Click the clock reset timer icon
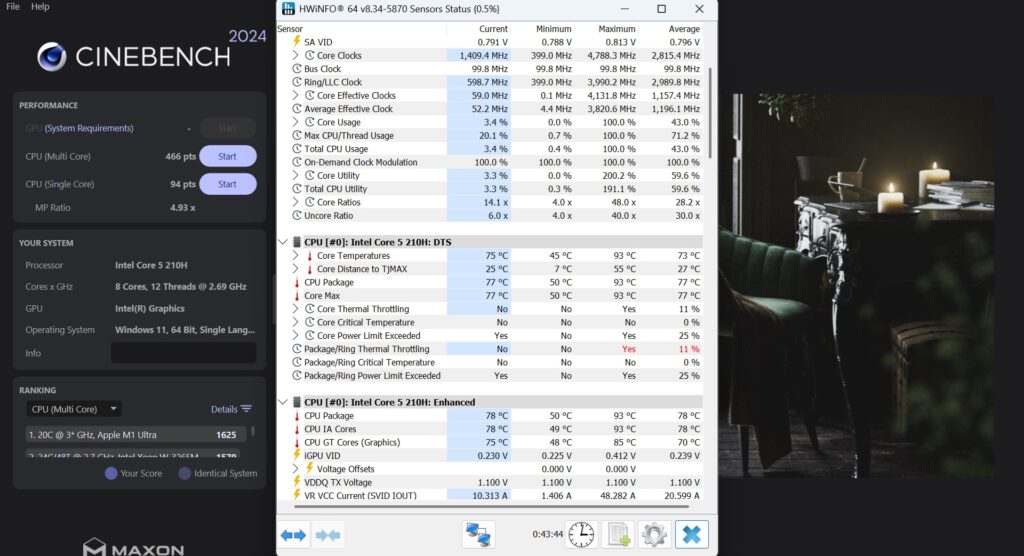Image resolution: width=1024 pixels, height=556 pixels. pos(581,535)
